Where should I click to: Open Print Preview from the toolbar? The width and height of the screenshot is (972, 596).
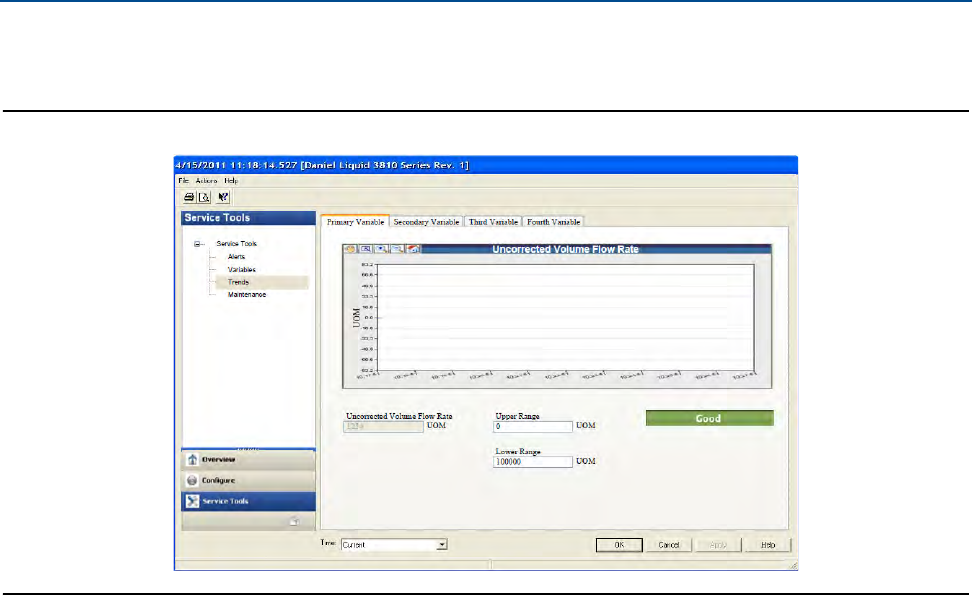(x=203, y=198)
